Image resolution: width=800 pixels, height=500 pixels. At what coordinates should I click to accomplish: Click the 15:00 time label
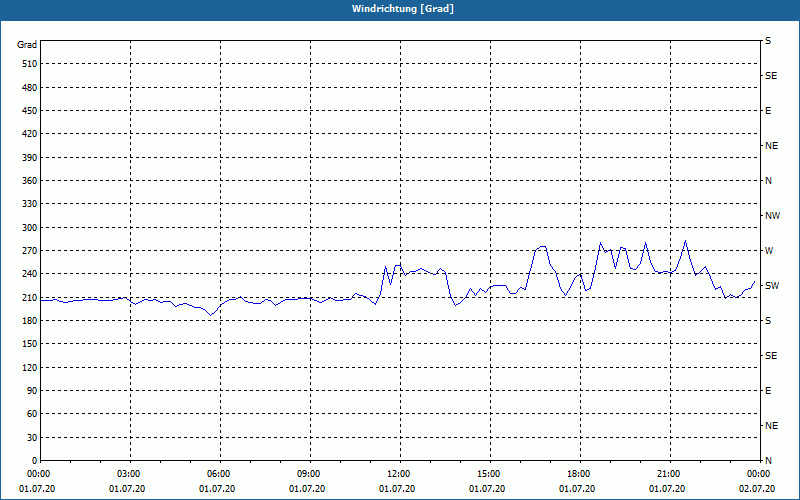tap(490, 474)
